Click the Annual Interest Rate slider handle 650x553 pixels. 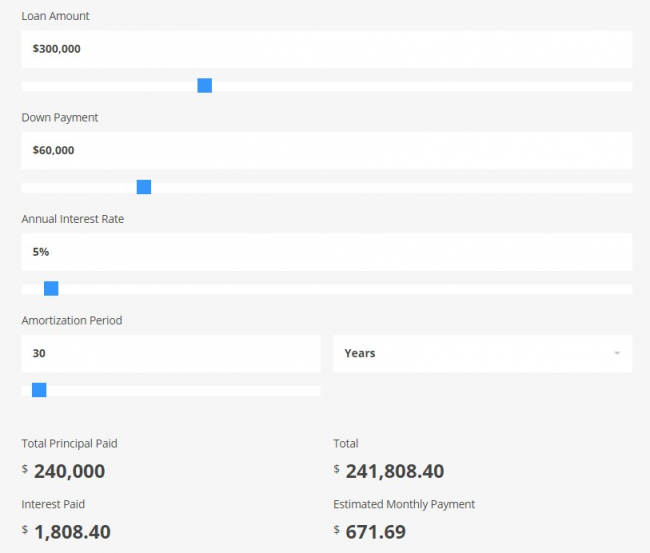click(52, 289)
